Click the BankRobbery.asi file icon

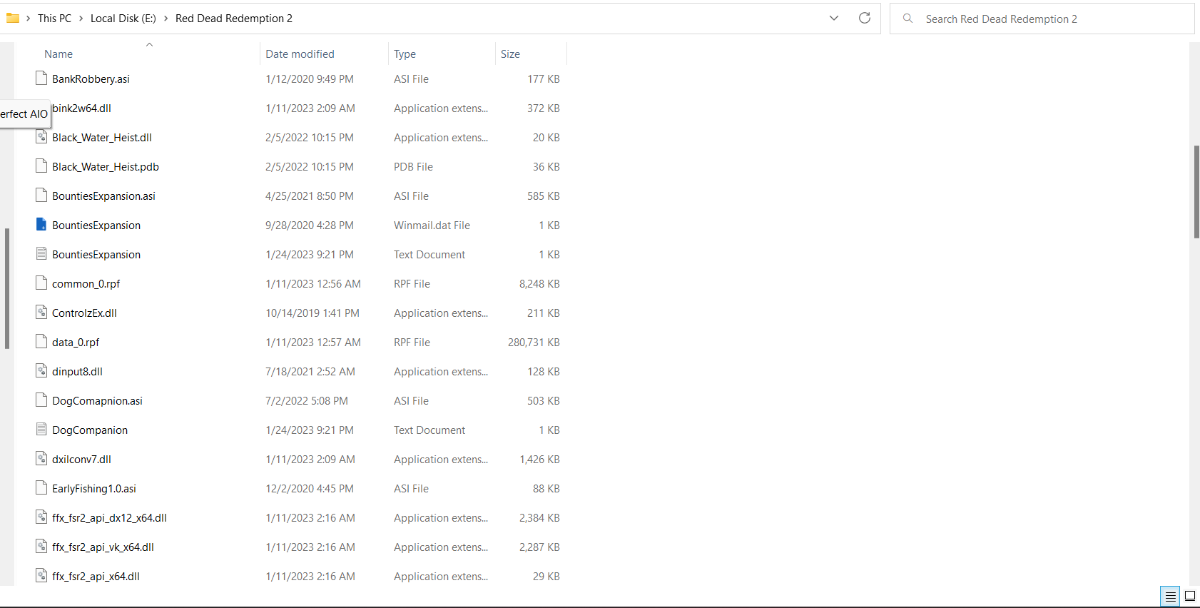tap(41, 79)
